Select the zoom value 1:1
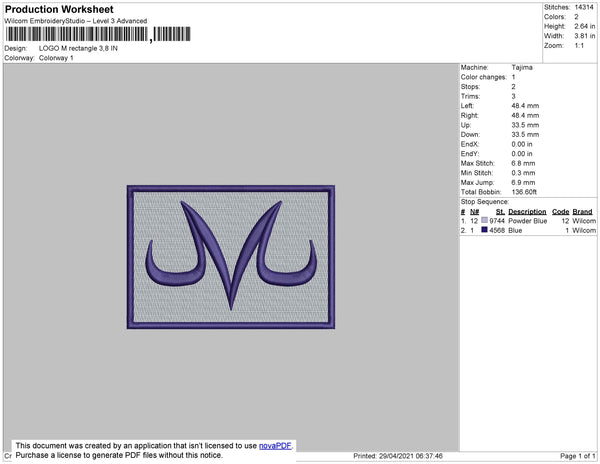The height and width of the screenshot is (464, 600). (x=579, y=46)
